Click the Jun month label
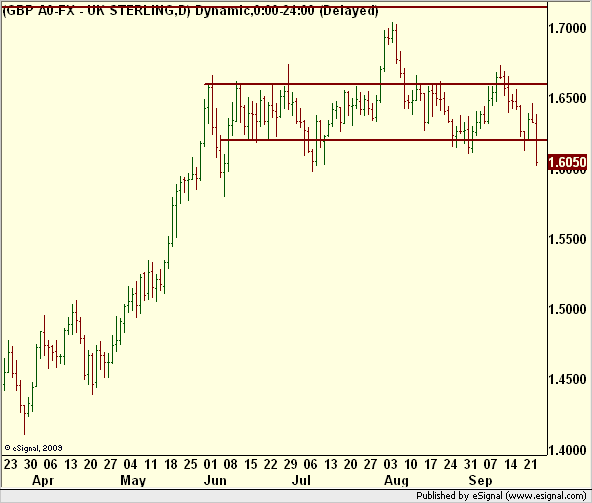The image size is (592, 503). coord(215,481)
